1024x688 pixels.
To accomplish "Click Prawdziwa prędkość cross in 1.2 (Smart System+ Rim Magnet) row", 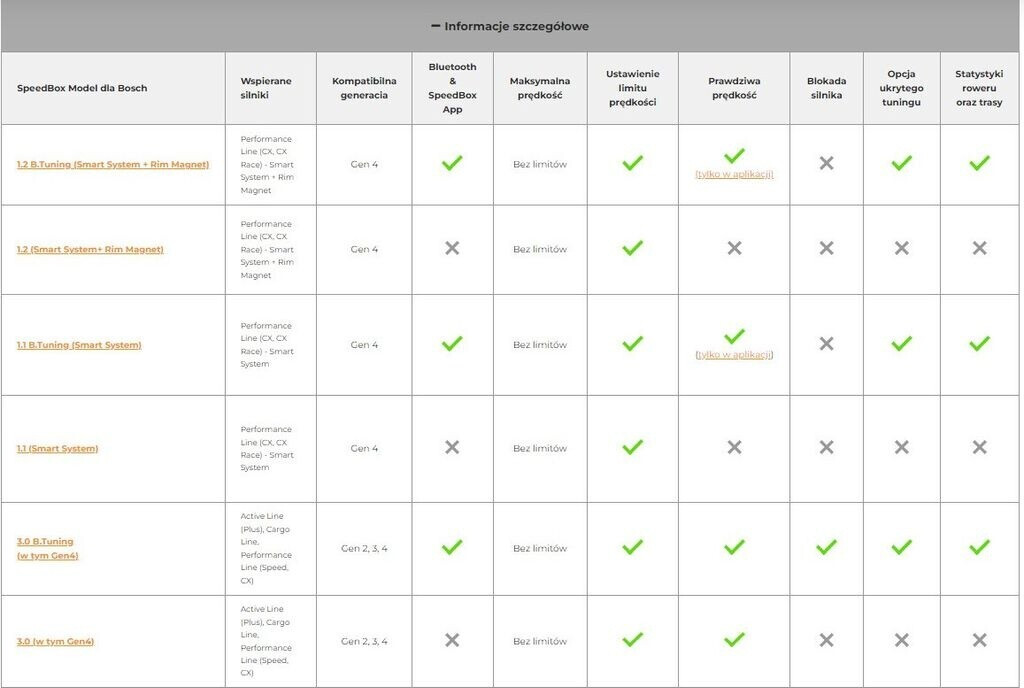I will 734,248.
